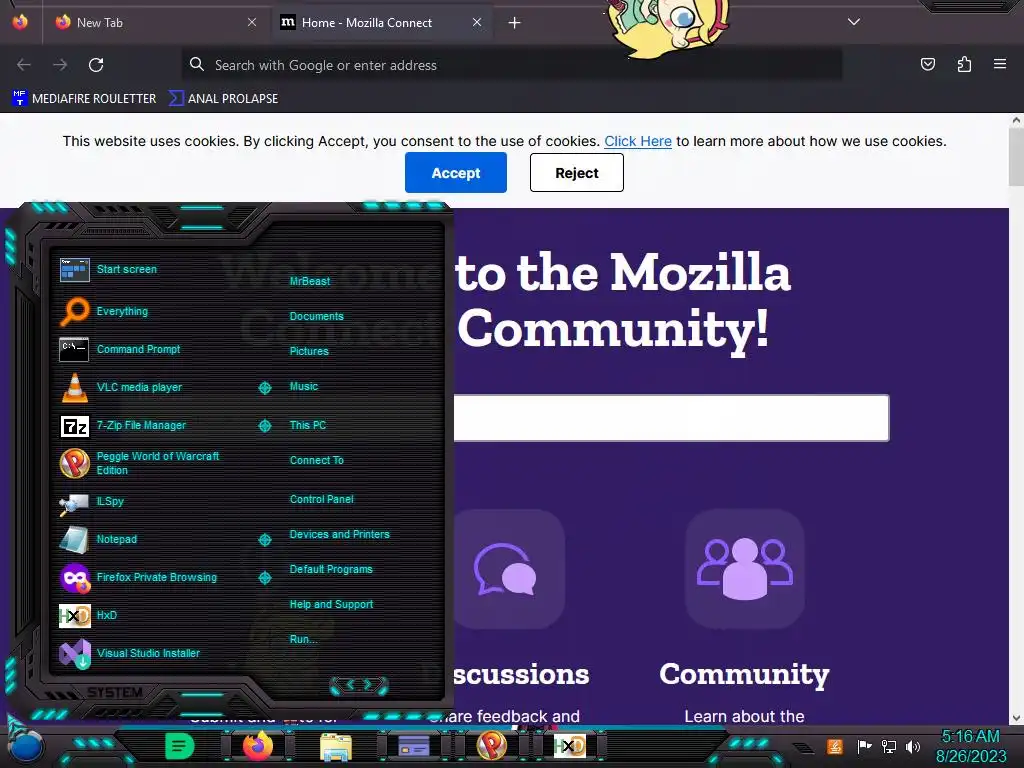This screenshot has height=768, width=1024.
Task: Expand Firefox Private Browsing jump list arrow
Action: click(x=264, y=578)
